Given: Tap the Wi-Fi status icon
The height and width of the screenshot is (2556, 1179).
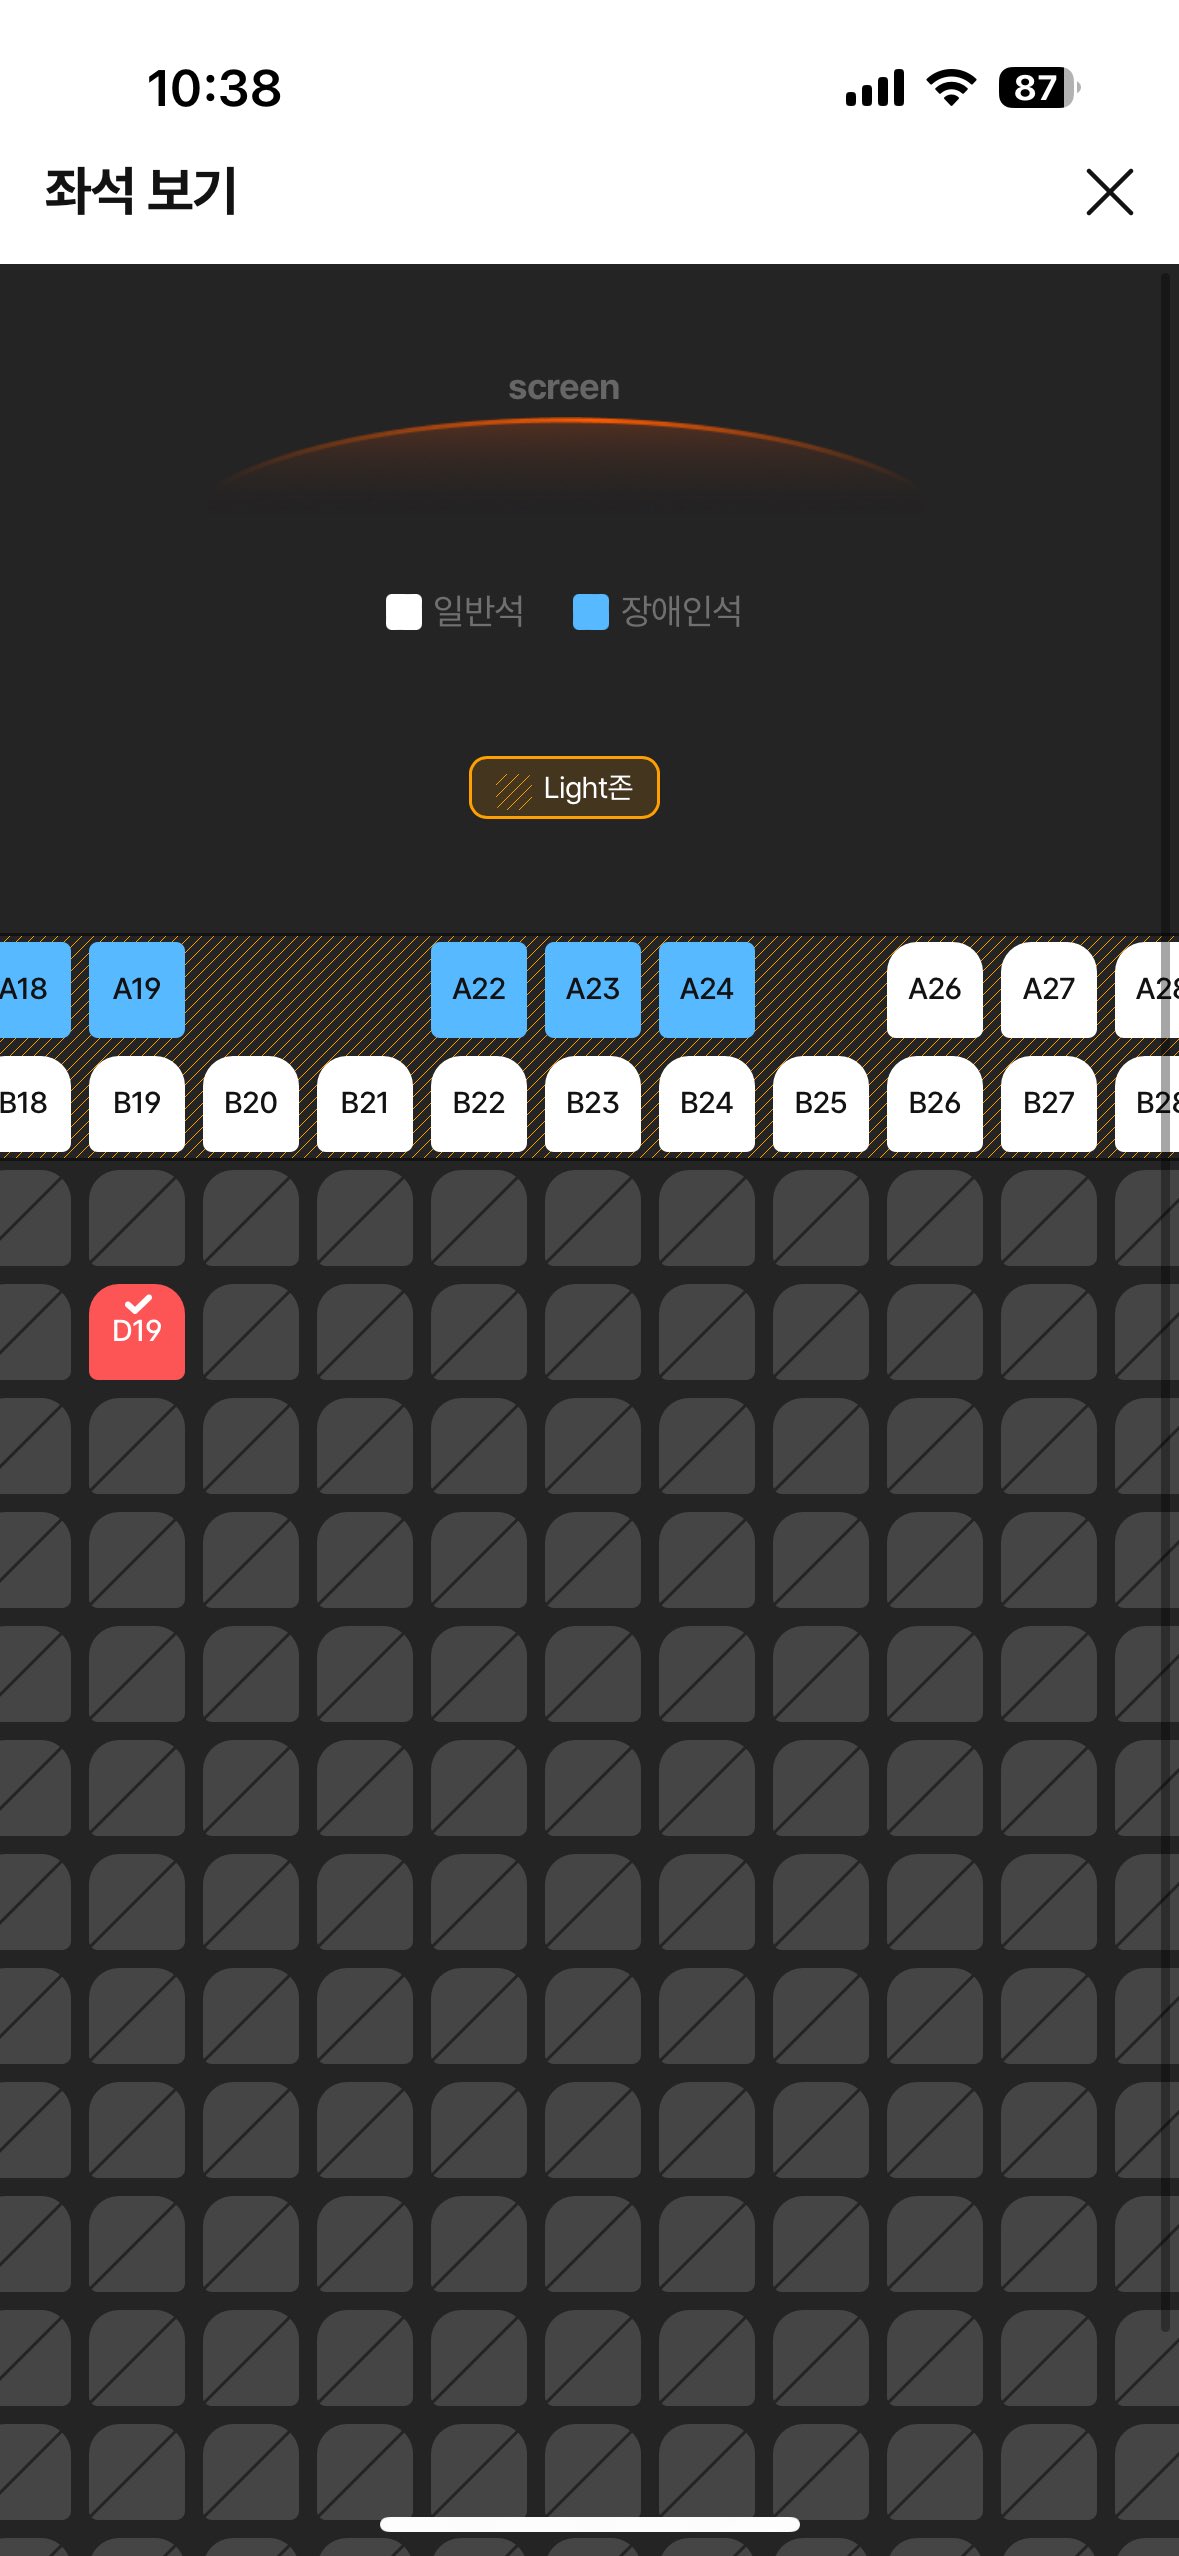Looking at the screenshot, I should pos(952,88).
